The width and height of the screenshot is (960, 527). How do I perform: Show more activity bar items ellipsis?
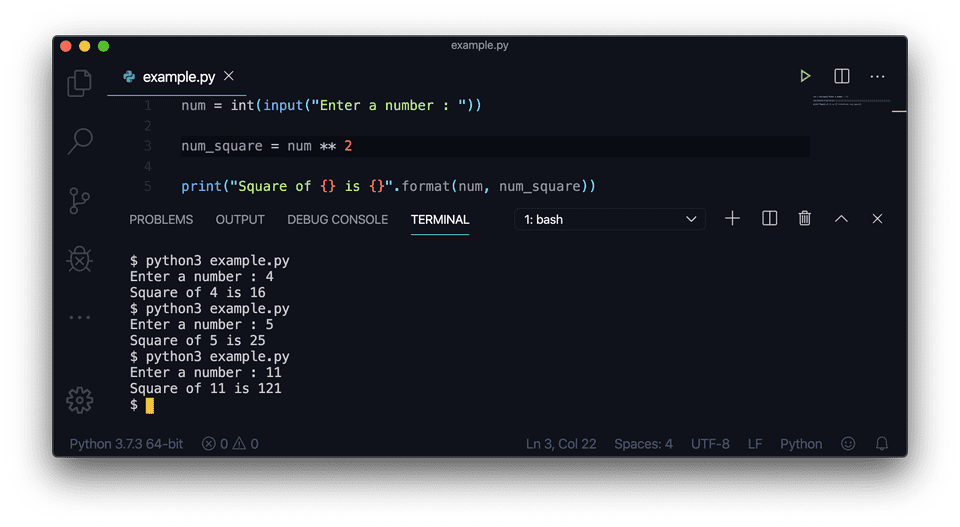click(80, 318)
